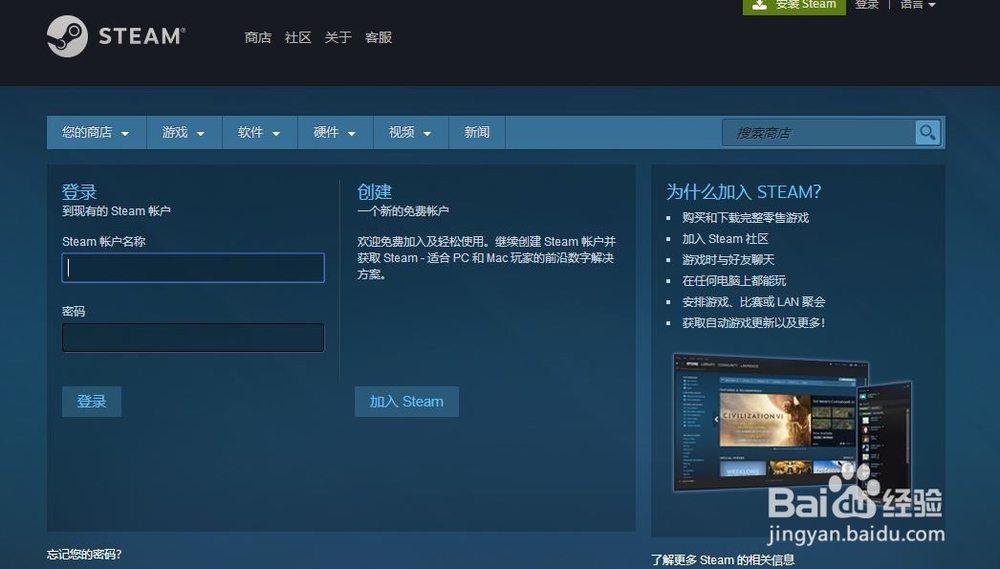Click the 购买和下载完整零售游戏 text

pos(746,218)
